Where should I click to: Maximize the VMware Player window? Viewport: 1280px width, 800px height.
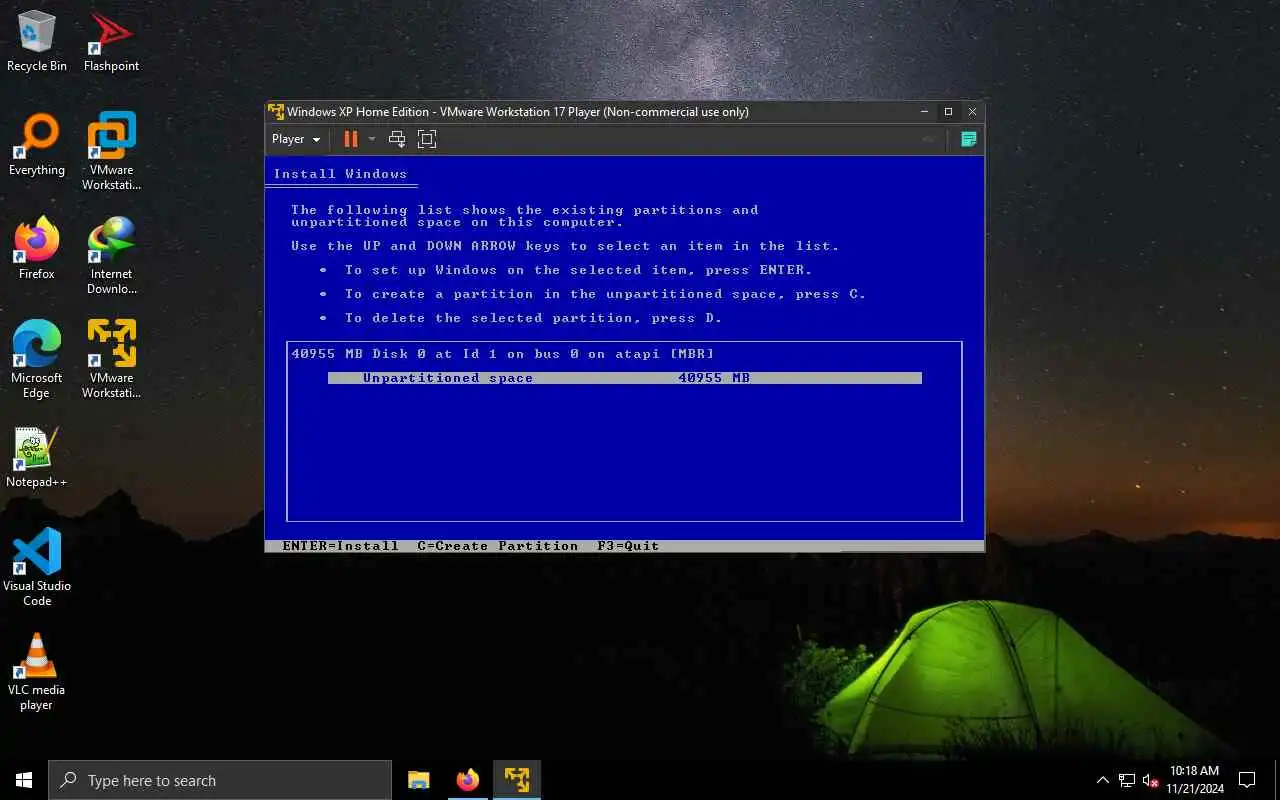tap(948, 112)
